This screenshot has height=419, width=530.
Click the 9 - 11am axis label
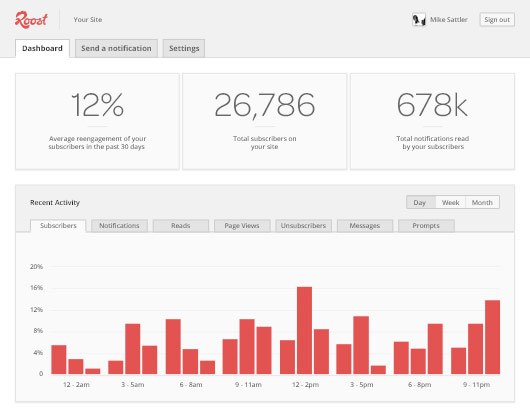tap(248, 385)
